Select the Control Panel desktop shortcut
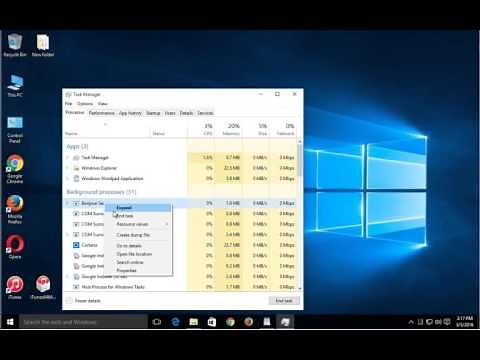The width and height of the screenshot is (480, 360). tap(15, 130)
